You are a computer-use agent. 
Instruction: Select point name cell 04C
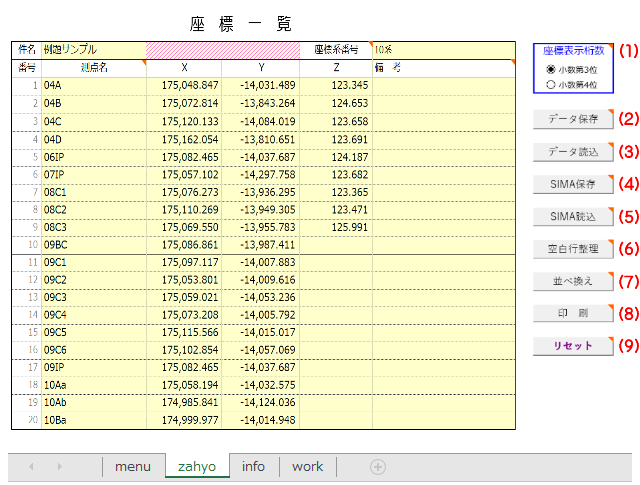point(94,122)
